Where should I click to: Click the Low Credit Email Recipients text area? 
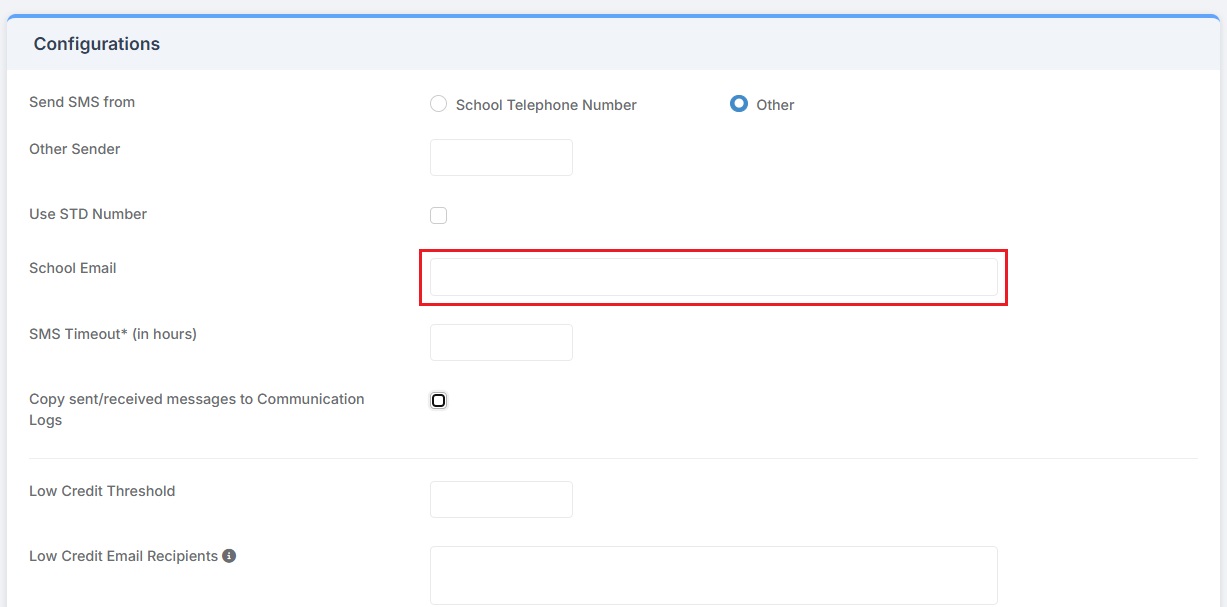(713, 575)
